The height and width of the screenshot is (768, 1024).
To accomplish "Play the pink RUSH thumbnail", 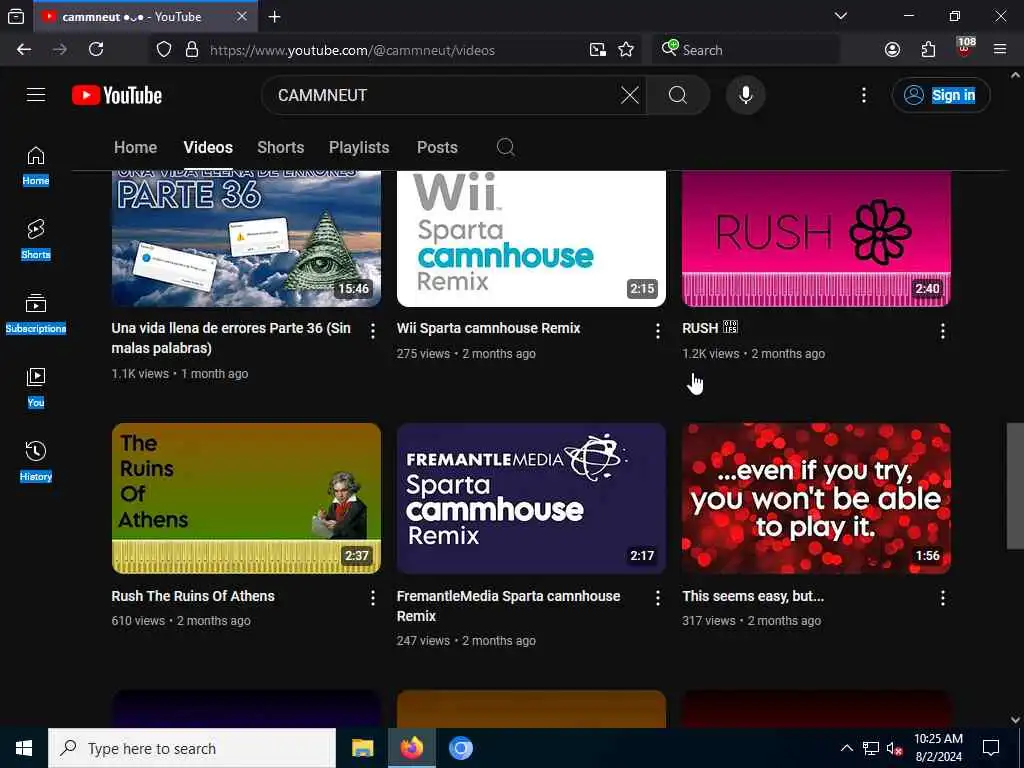I will [x=816, y=238].
